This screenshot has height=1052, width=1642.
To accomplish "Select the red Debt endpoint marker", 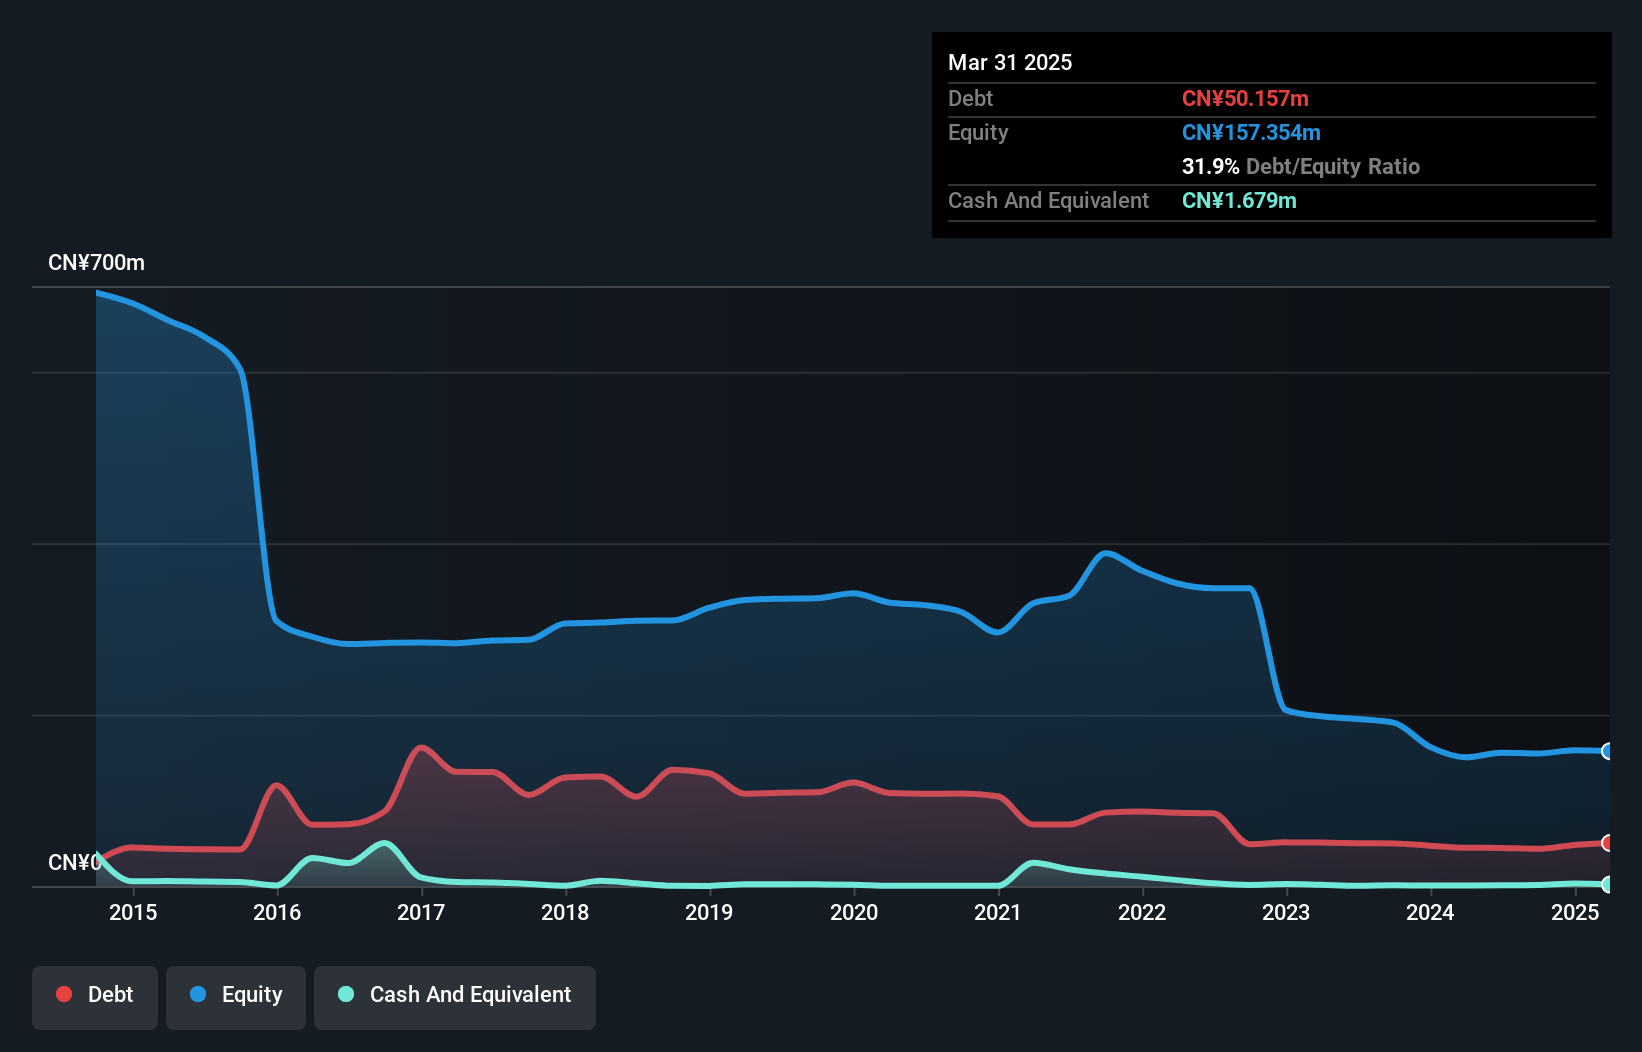I will pos(1608,843).
